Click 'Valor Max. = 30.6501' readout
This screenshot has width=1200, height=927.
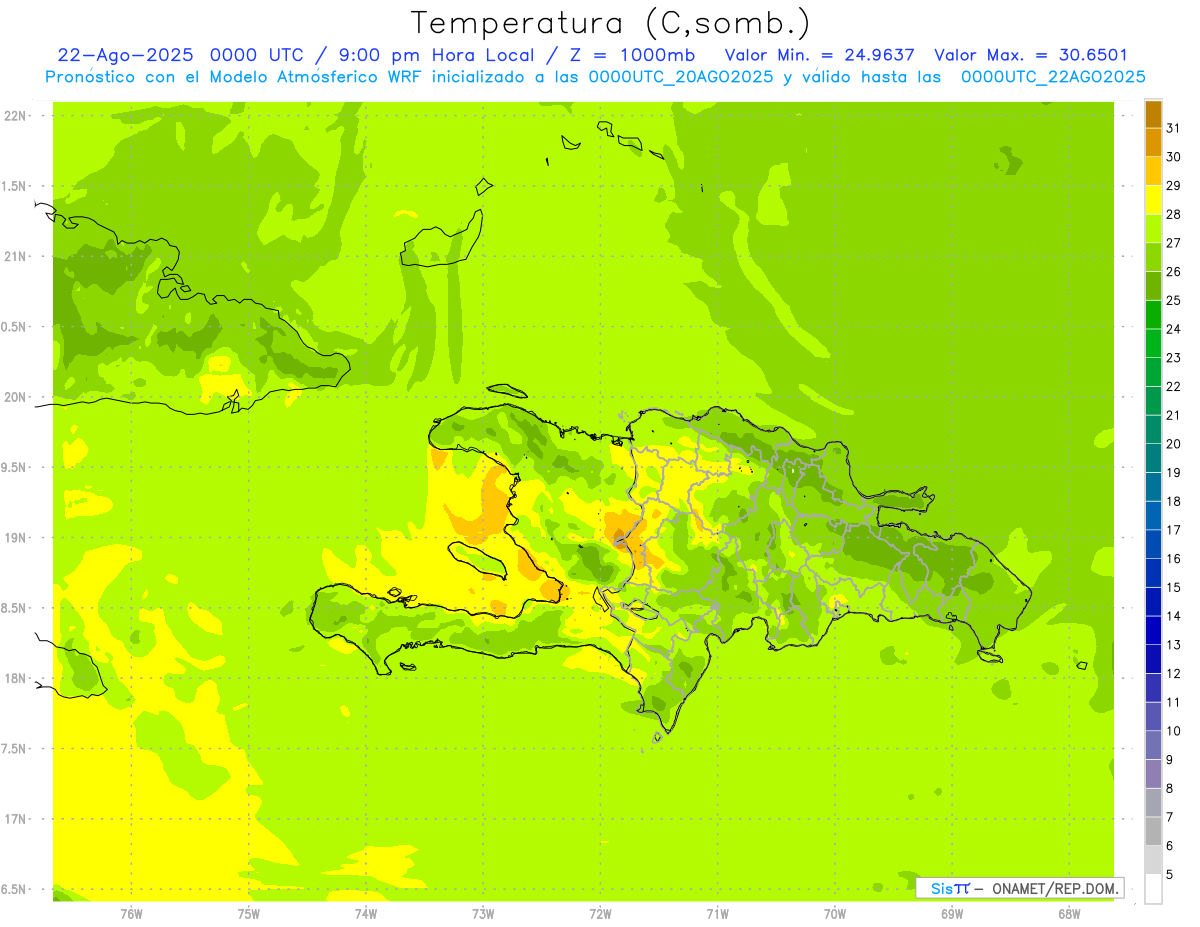(1031, 55)
